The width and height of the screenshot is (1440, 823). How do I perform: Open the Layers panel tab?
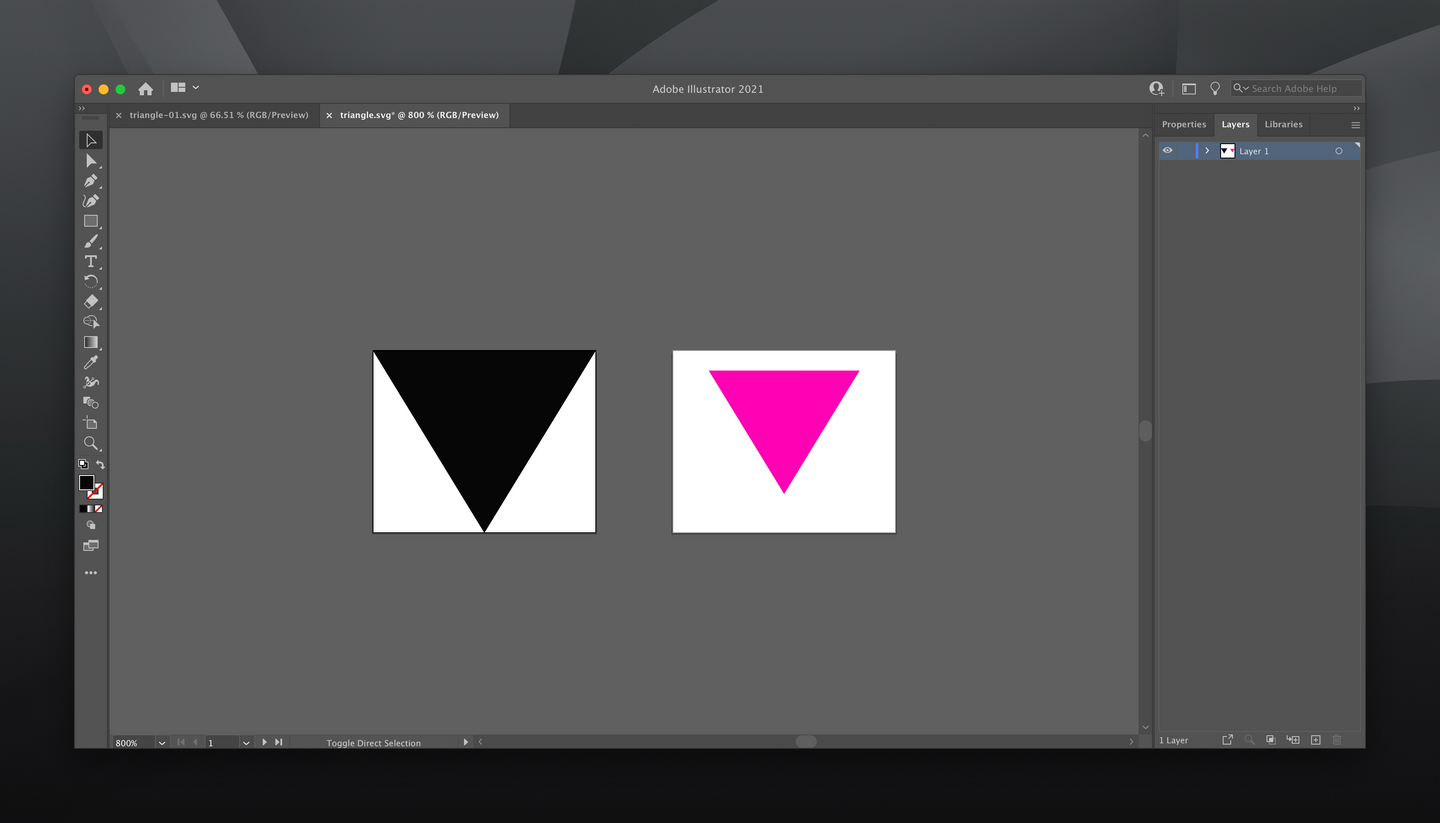pos(1235,124)
